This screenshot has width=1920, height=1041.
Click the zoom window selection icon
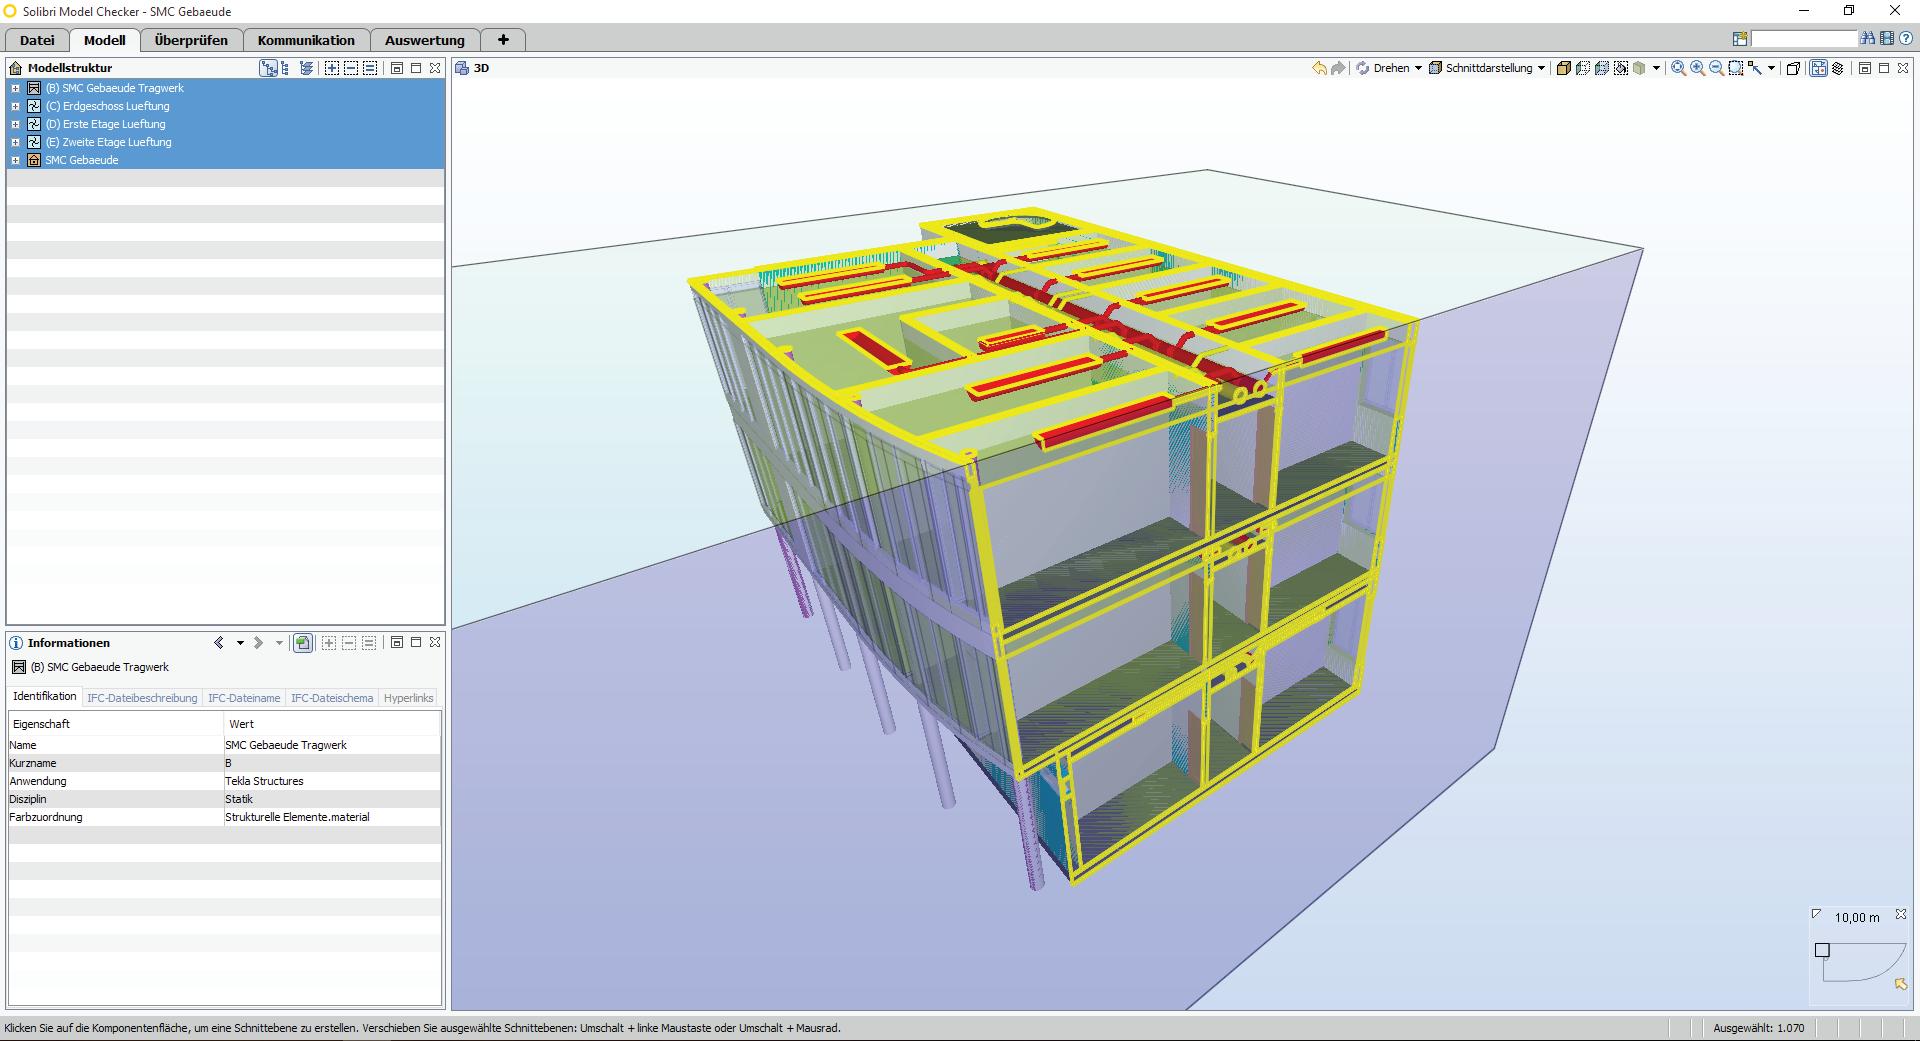[x=1736, y=68]
